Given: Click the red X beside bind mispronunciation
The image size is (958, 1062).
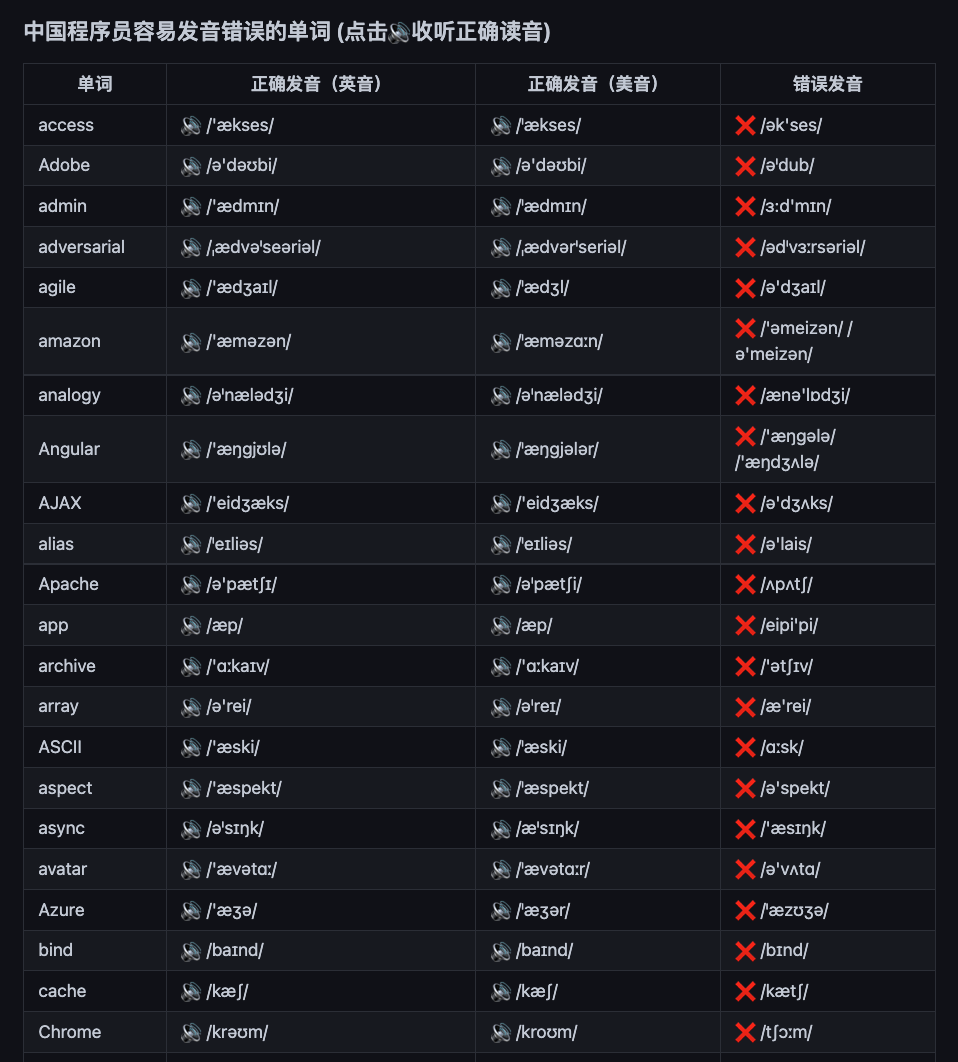Looking at the screenshot, I should pyautogui.click(x=745, y=951).
